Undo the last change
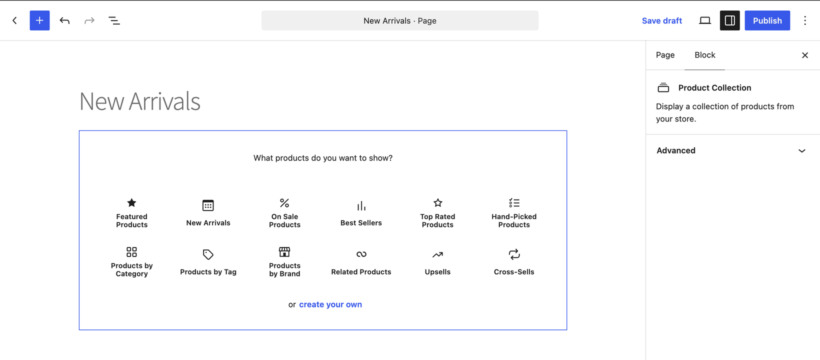The height and width of the screenshot is (360, 820). (x=64, y=20)
